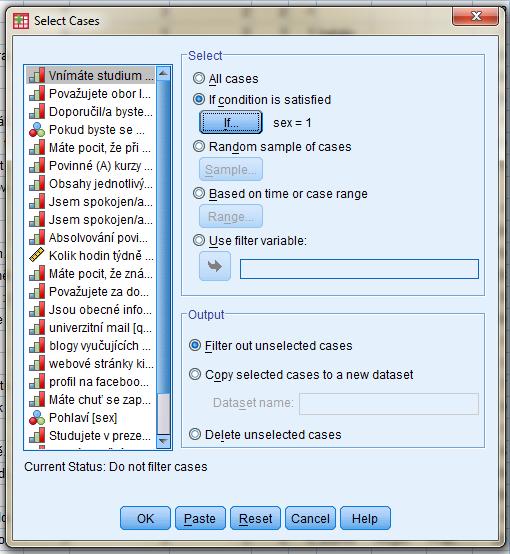Click the greyed-out Sample... button

point(231,169)
